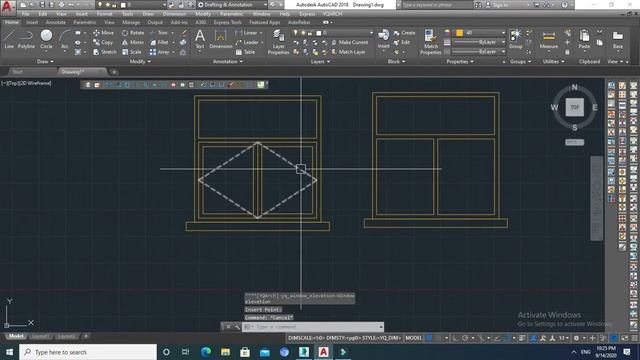Select the Line tool
640x360 pixels.
click(x=9, y=39)
